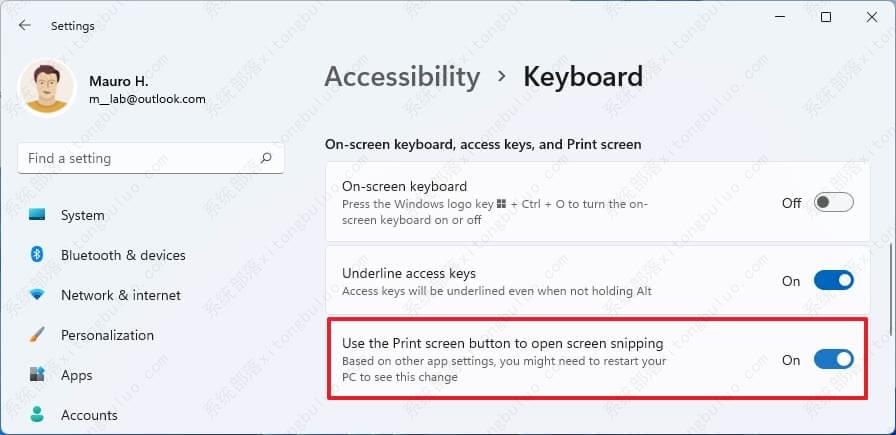The image size is (896, 435).
Task: Click the Personalization paintbrush icon
Action: pos(38,335)
